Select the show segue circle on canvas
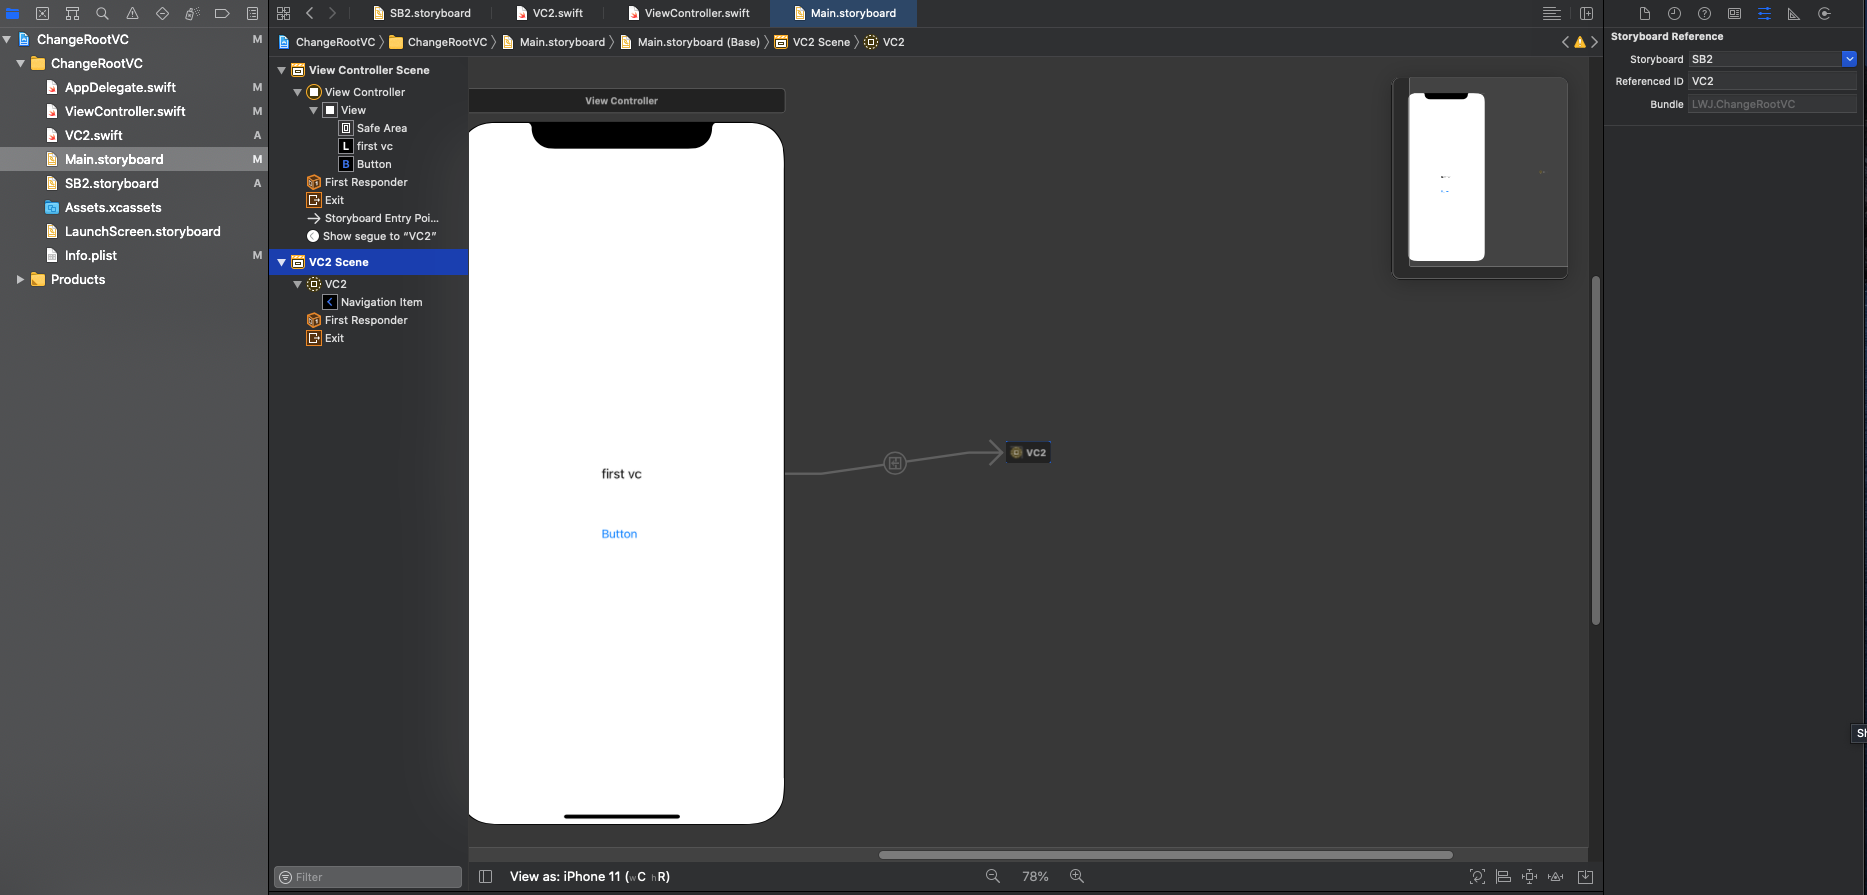The image size is (1867, 895). 895,463
